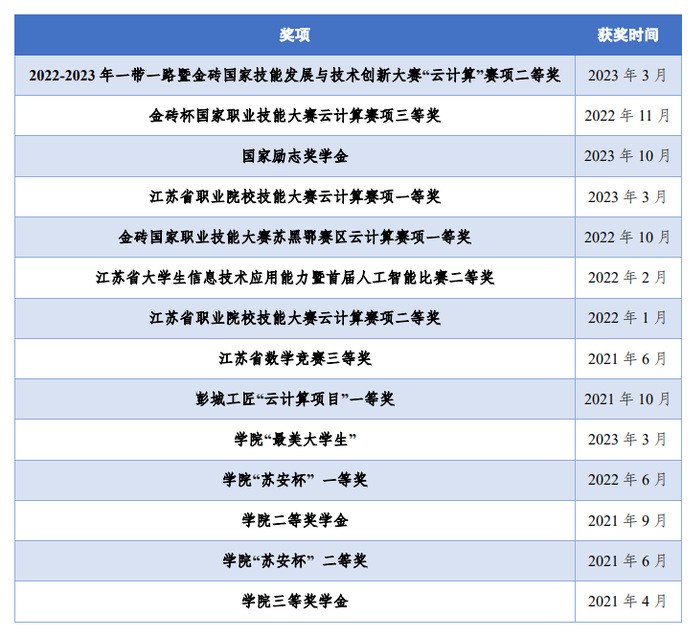Select the 学院“最美大学生” cell
The height and width of the screenshot is (637, 698).
[295, 440]
